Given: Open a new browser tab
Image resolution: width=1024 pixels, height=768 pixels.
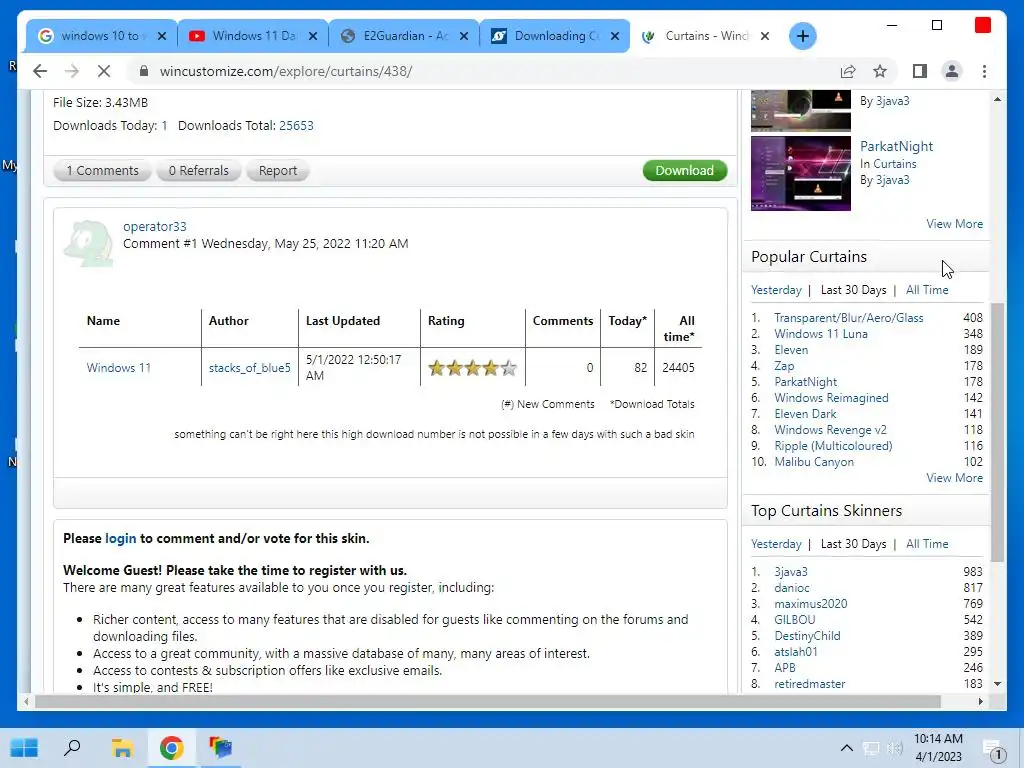Looking at the screenshot, I should pyautogui.click(x=803, y=36).
